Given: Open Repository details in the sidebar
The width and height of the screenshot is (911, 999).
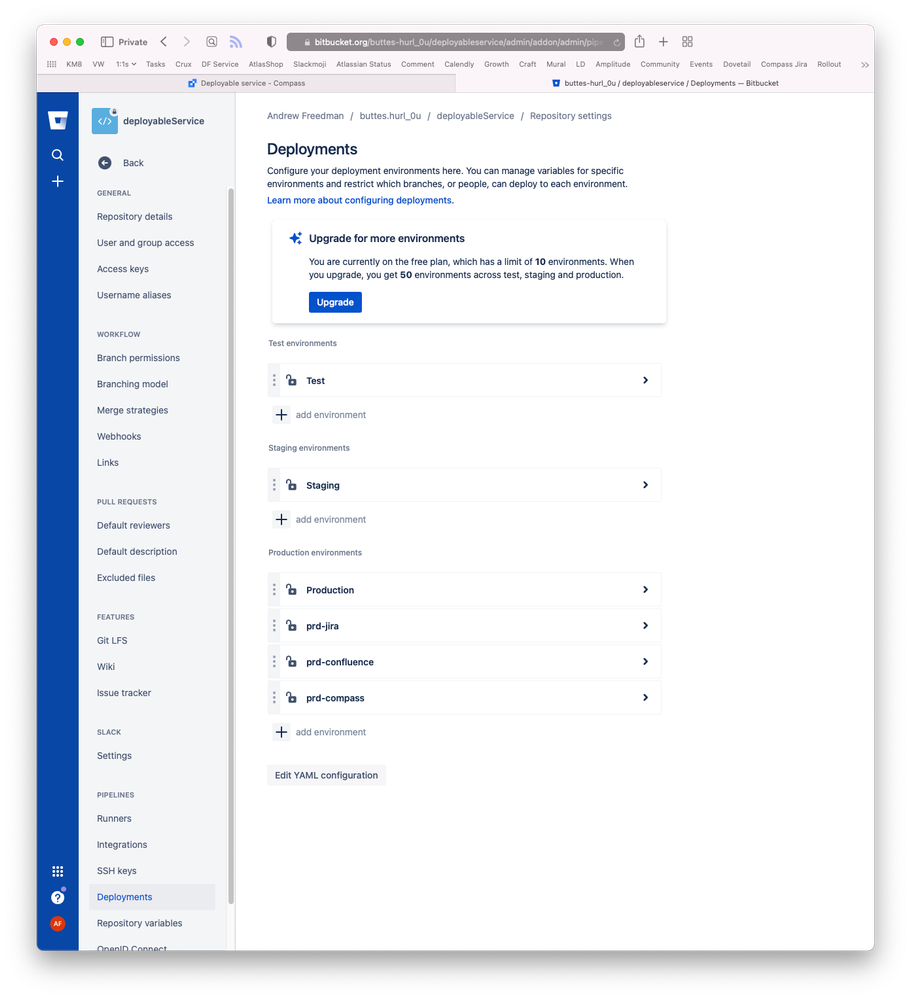Looking at the screenshot, I should tap(134, 217).
